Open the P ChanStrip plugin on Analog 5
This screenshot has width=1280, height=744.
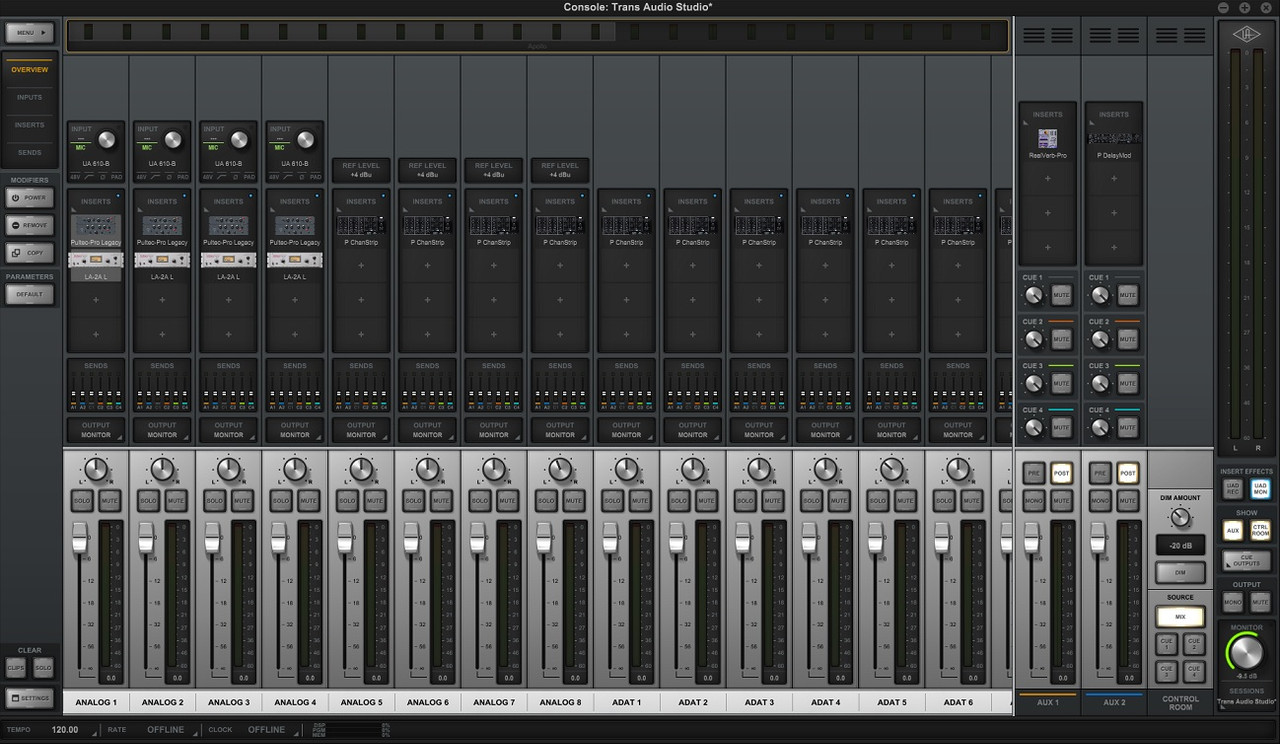pyautogui.click(x=361, y=225)
